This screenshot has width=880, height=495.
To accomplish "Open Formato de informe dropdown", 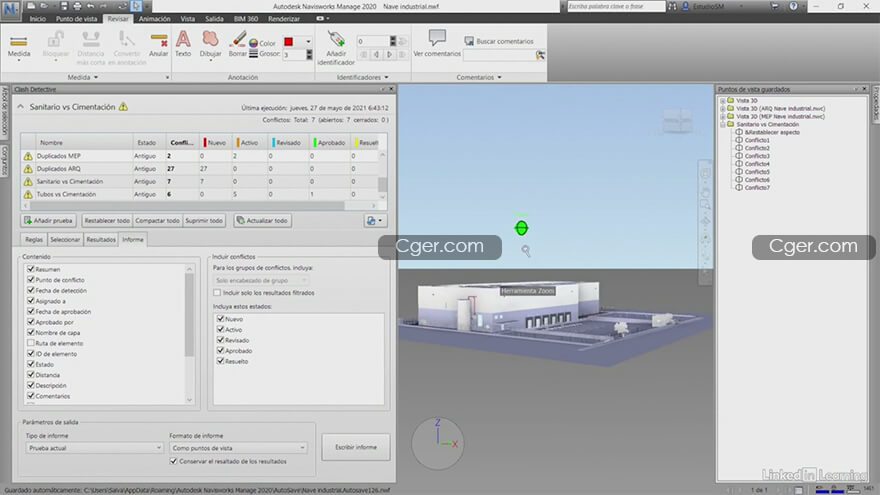I will (238, 448).
